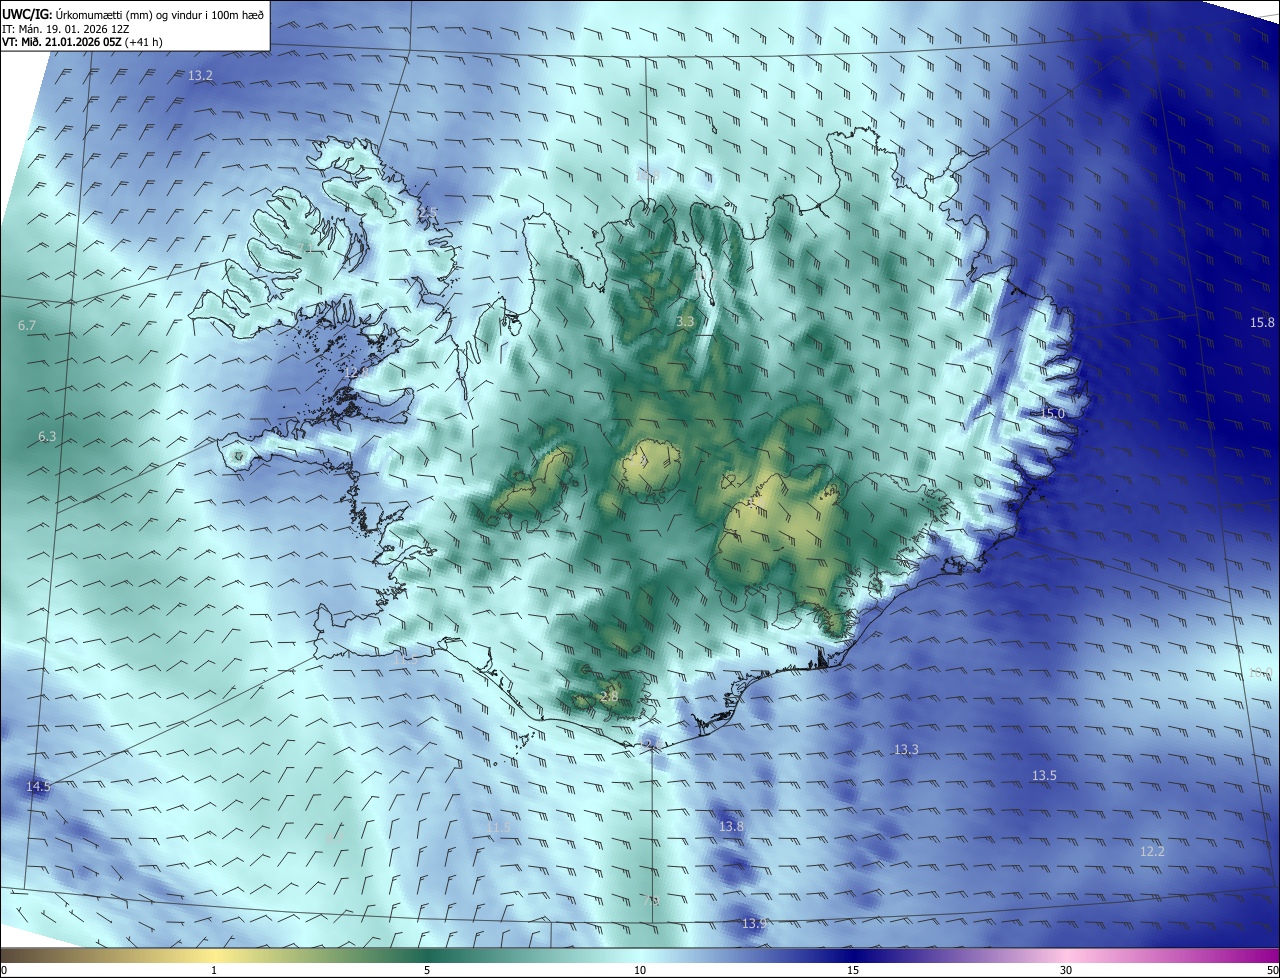Click the 0 label on the color scale
The image size is (1280, 978).
4,971
